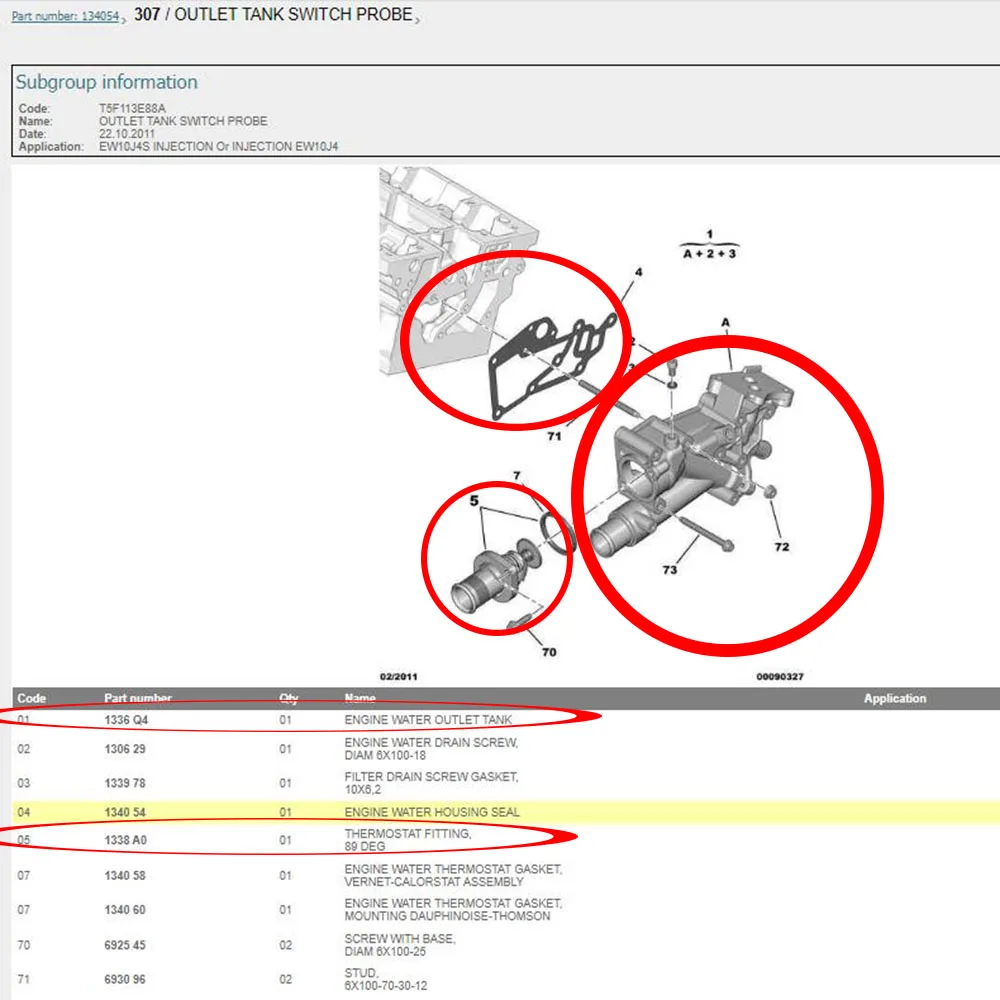The image size is (1000, 1000).
Task: Click code '03' in the gasket row
Action: pyautogui.click(x=24, y=783)
